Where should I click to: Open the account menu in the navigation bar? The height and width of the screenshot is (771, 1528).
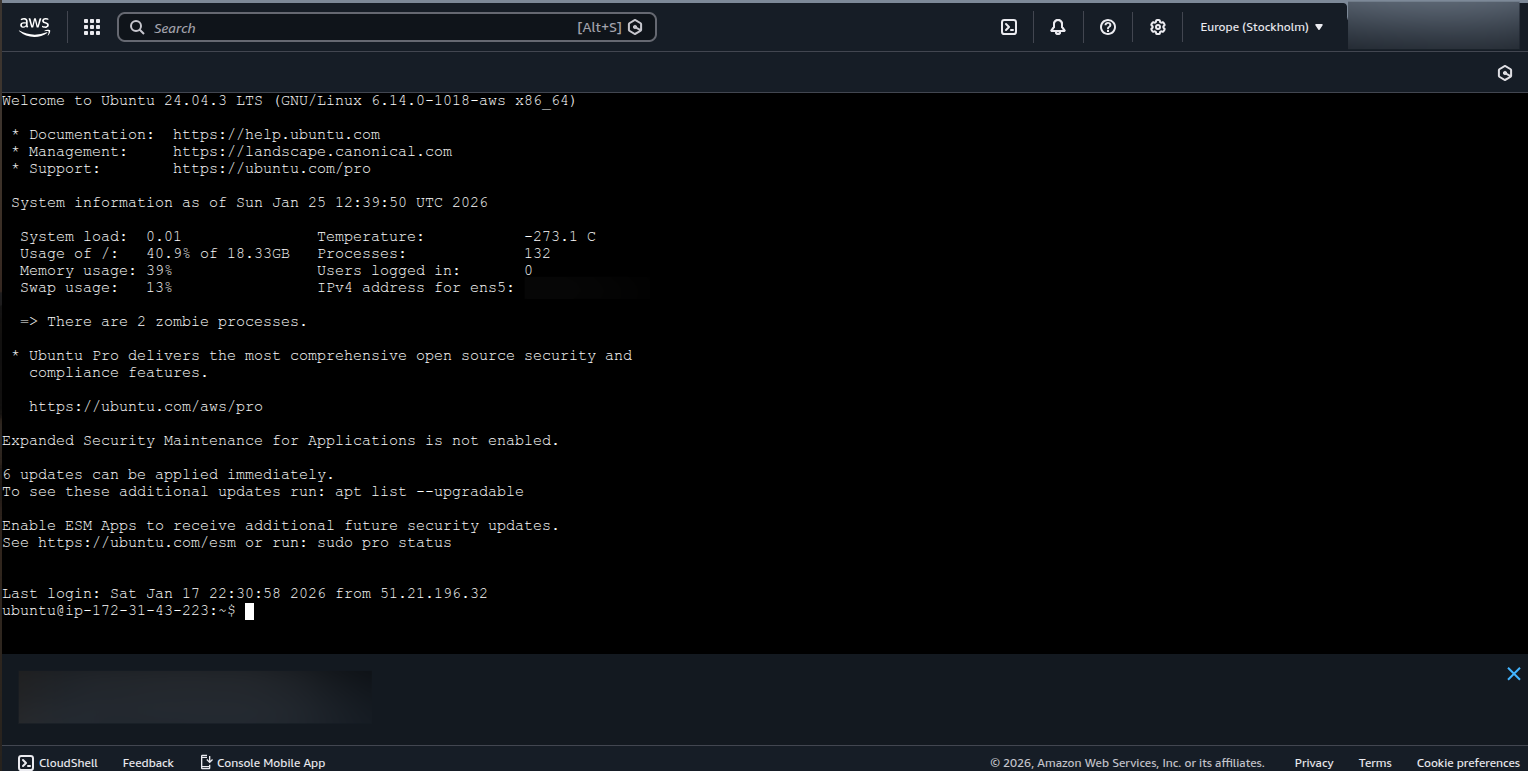[1432, 27]
